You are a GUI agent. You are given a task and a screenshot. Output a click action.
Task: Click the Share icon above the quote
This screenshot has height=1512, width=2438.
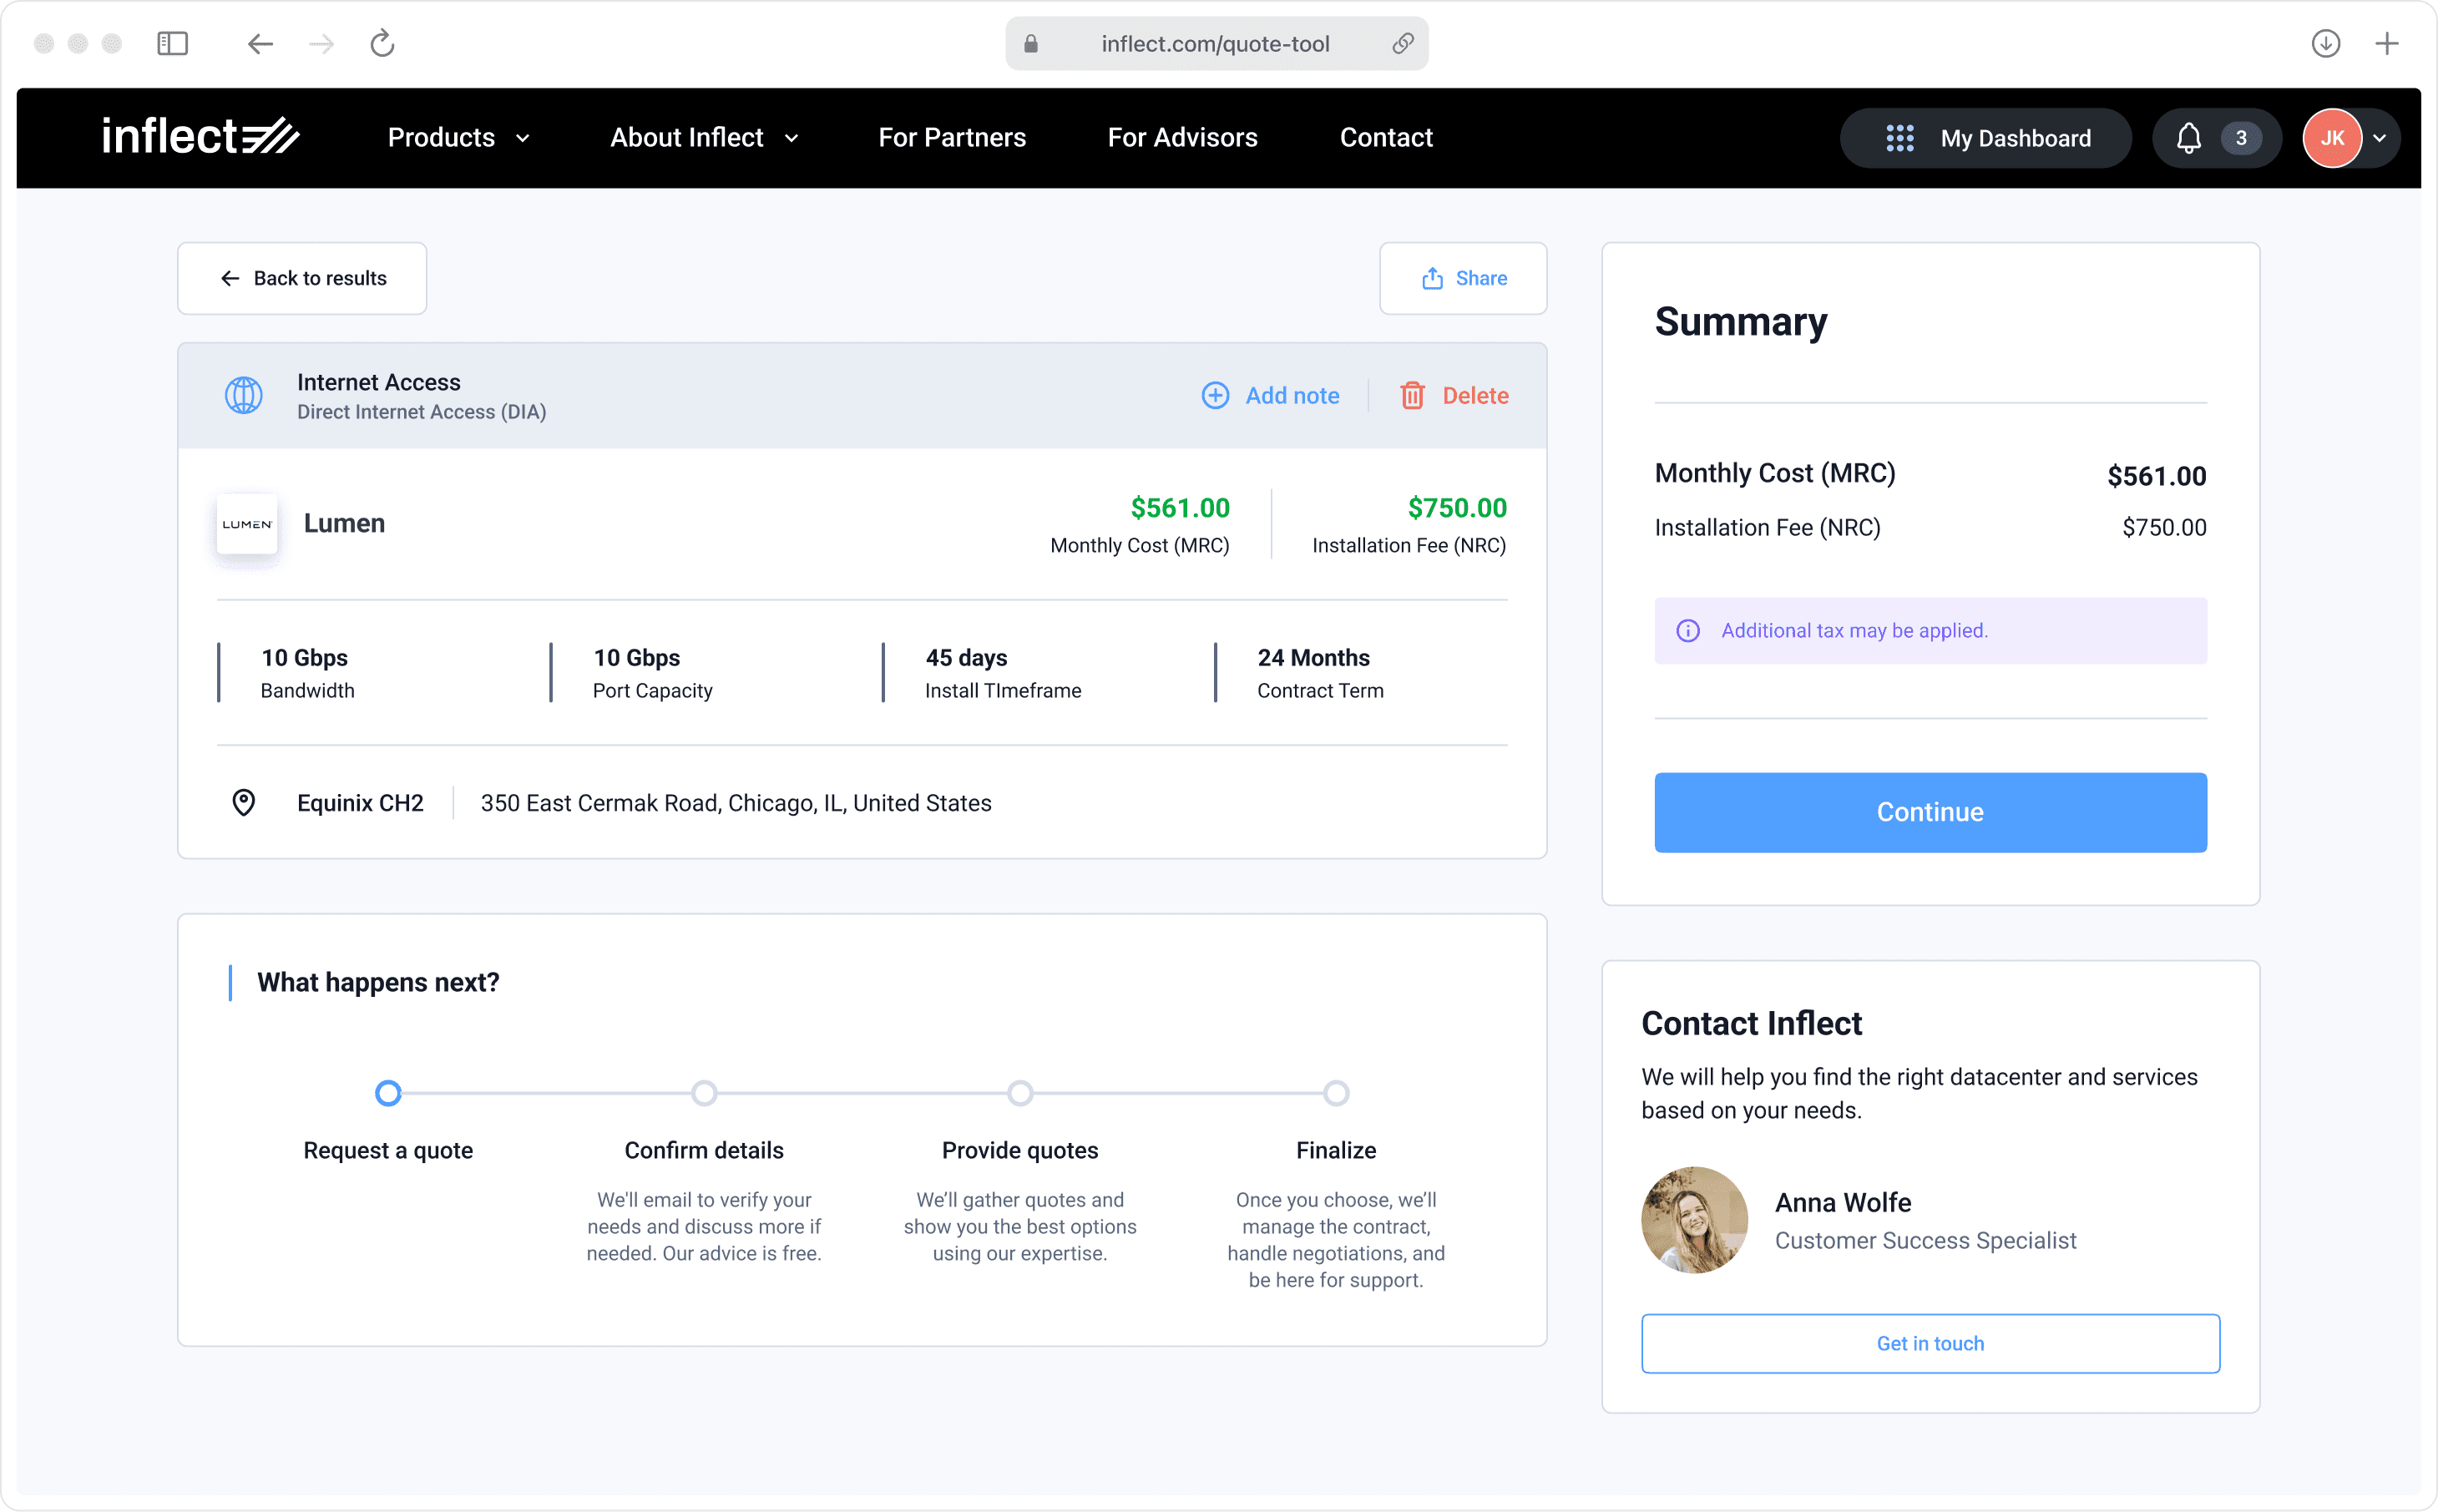[1433, 278]
